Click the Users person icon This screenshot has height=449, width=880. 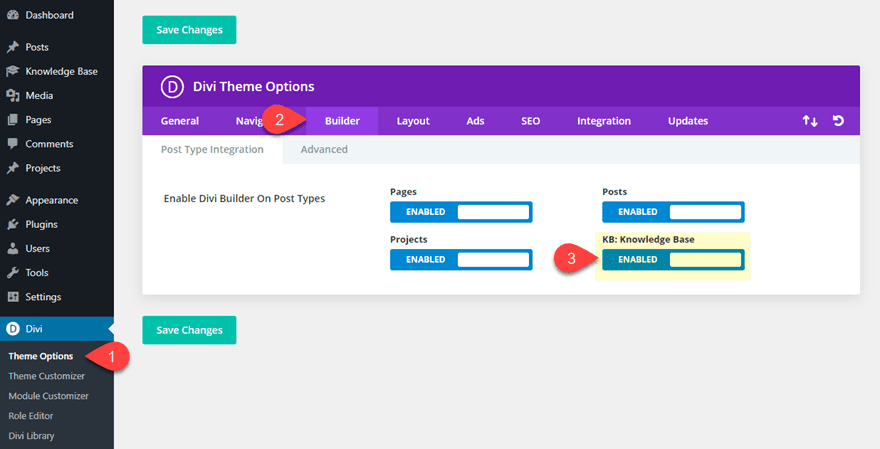[12, 248]
